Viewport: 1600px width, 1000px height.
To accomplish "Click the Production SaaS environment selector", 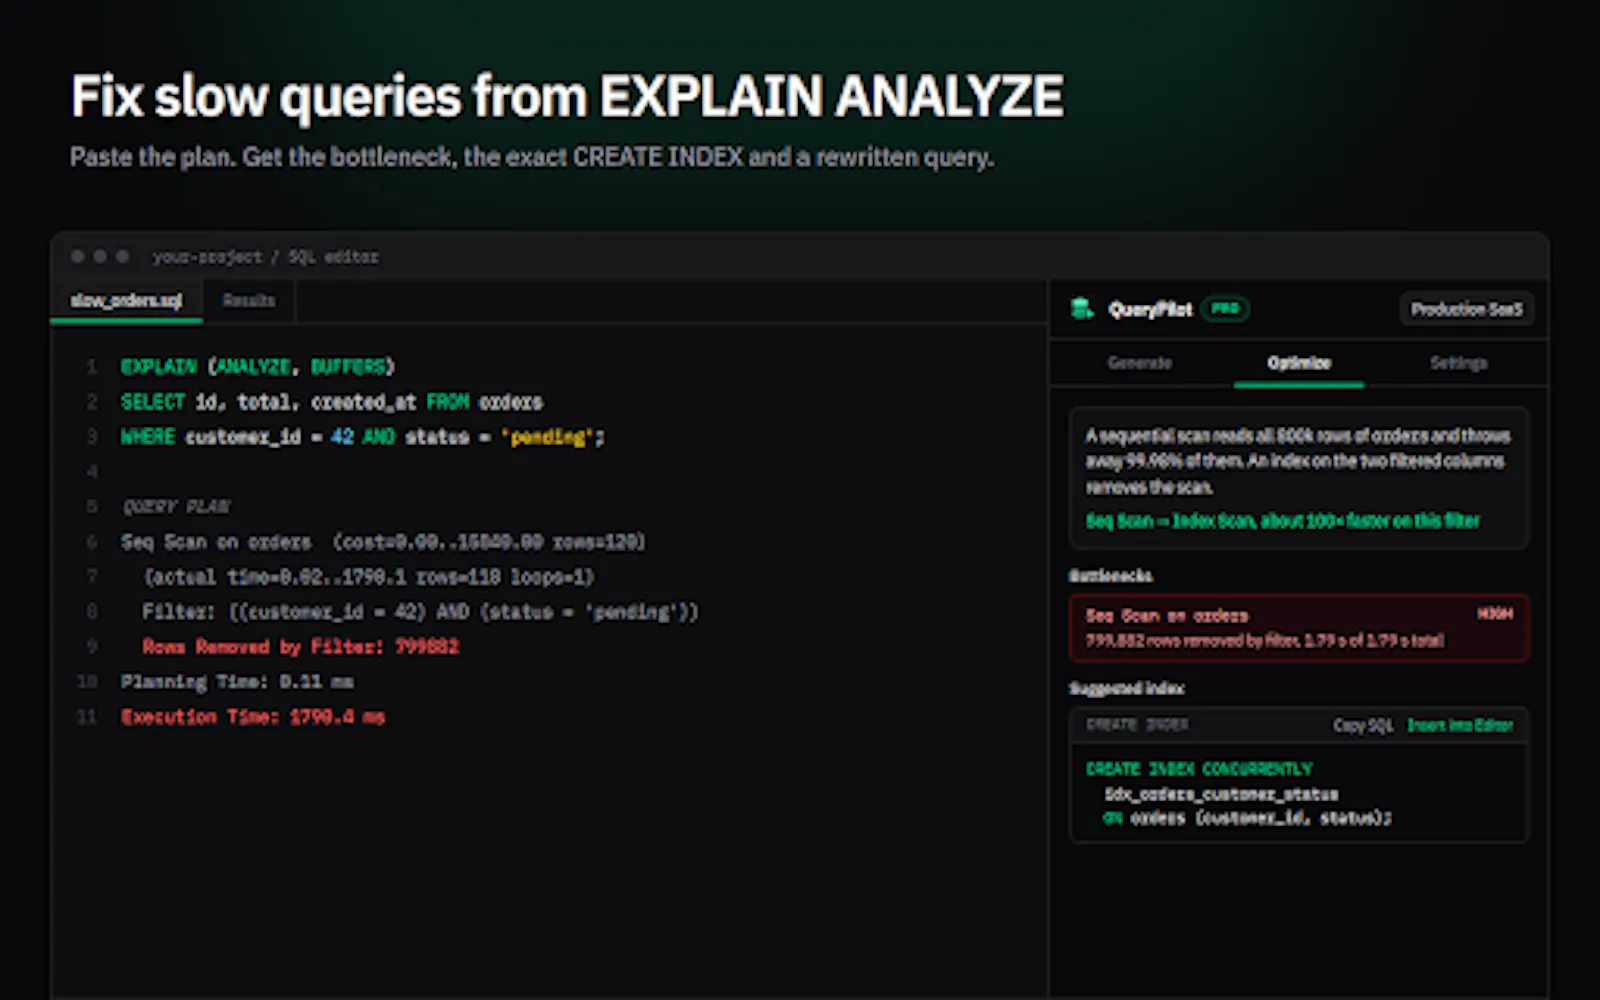I will tap(1466, 309).
